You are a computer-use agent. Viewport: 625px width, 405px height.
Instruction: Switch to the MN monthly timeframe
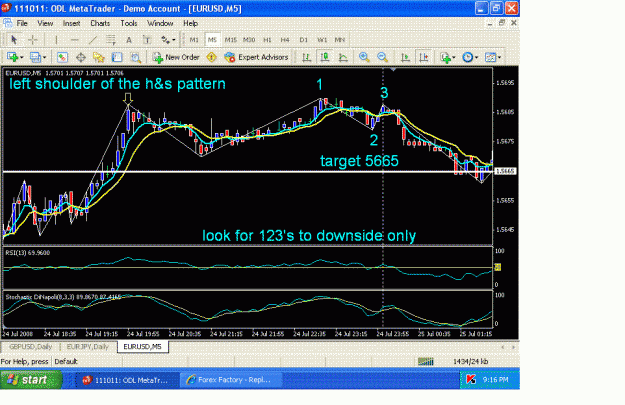(x=340, y=39)
